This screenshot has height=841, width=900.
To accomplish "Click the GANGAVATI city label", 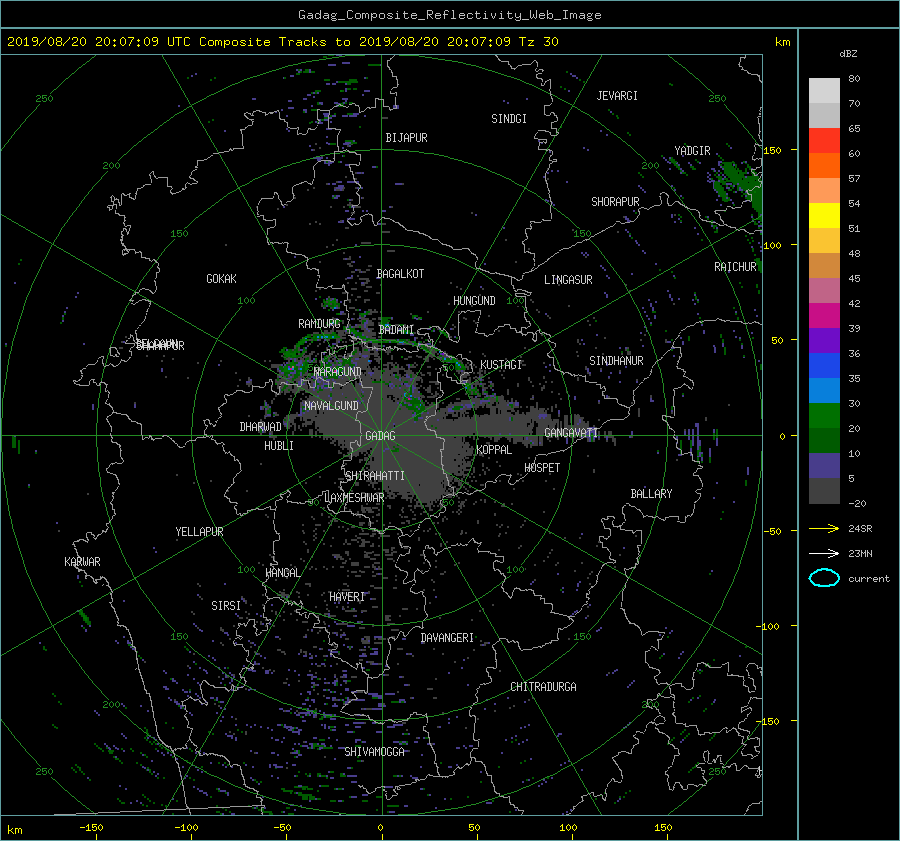I will [x=571, y=432].
